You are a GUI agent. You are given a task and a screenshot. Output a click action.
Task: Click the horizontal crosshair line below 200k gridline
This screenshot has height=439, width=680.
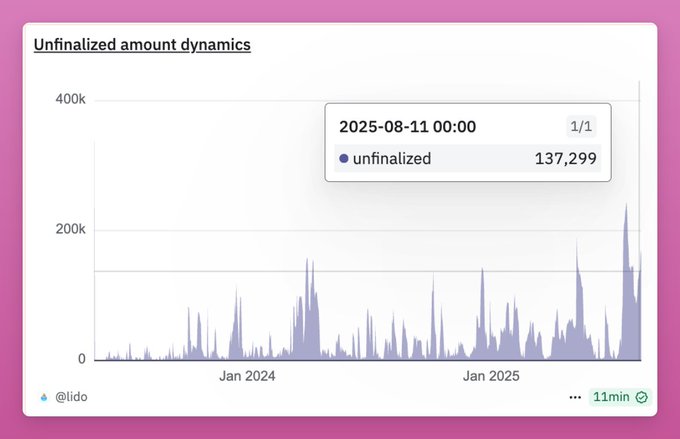pos(367,272)
